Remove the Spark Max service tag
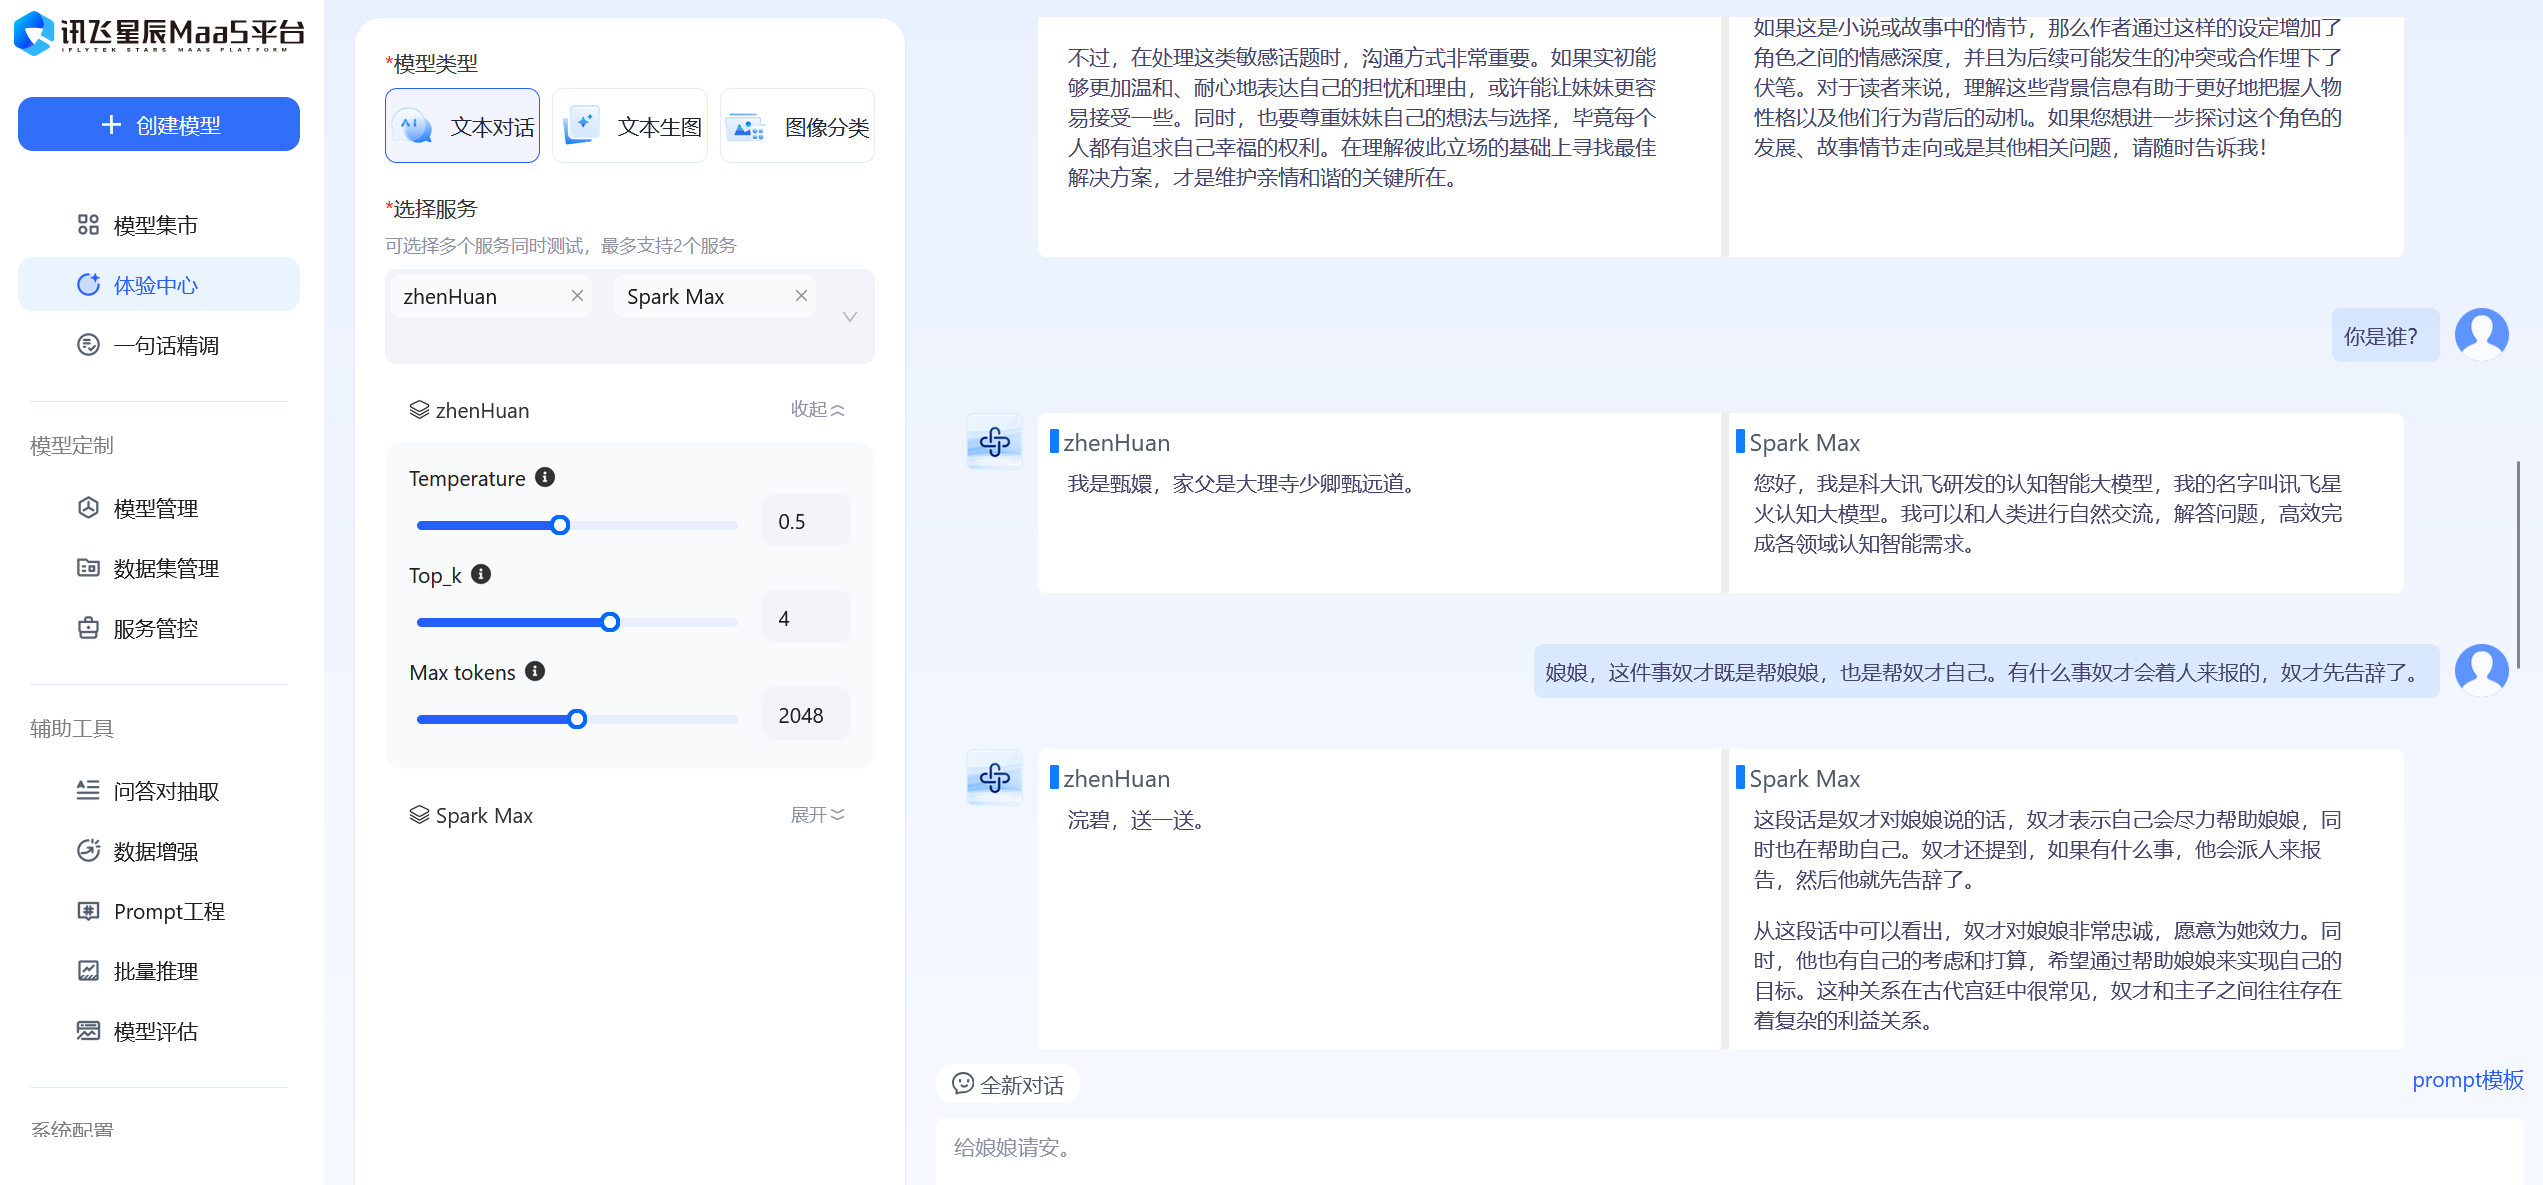 801,296
